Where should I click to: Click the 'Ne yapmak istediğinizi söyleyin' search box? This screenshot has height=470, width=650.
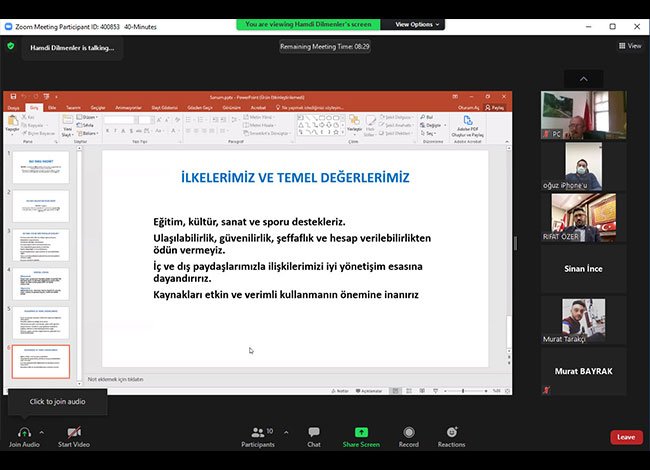310,108
